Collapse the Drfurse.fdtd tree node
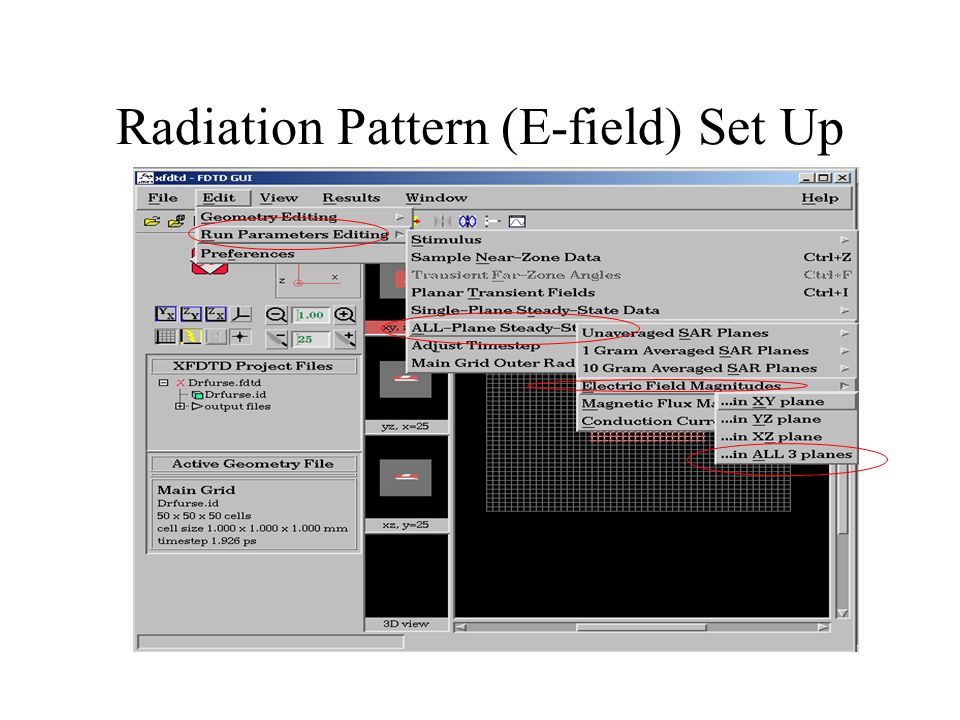Image resolution: width=960 pixels, height=720 pixels. [x=163, y=383]
